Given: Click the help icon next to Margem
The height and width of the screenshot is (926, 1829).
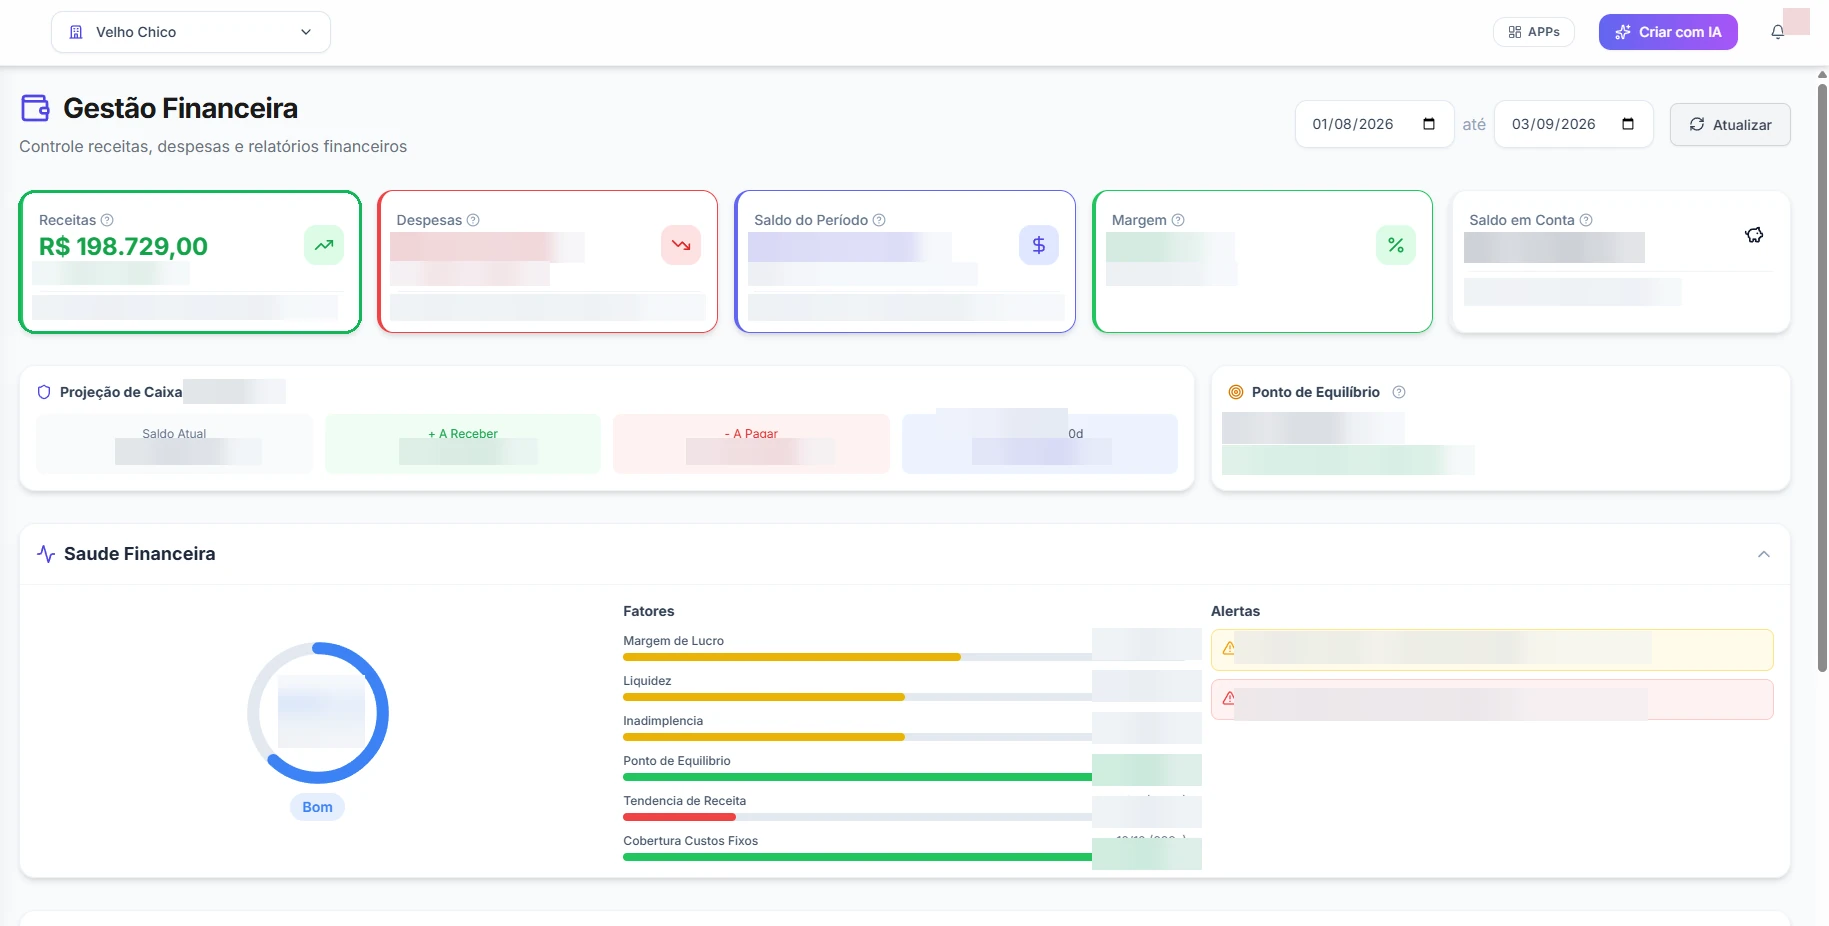Looking at the screenshot, I should coord(1178,220).
